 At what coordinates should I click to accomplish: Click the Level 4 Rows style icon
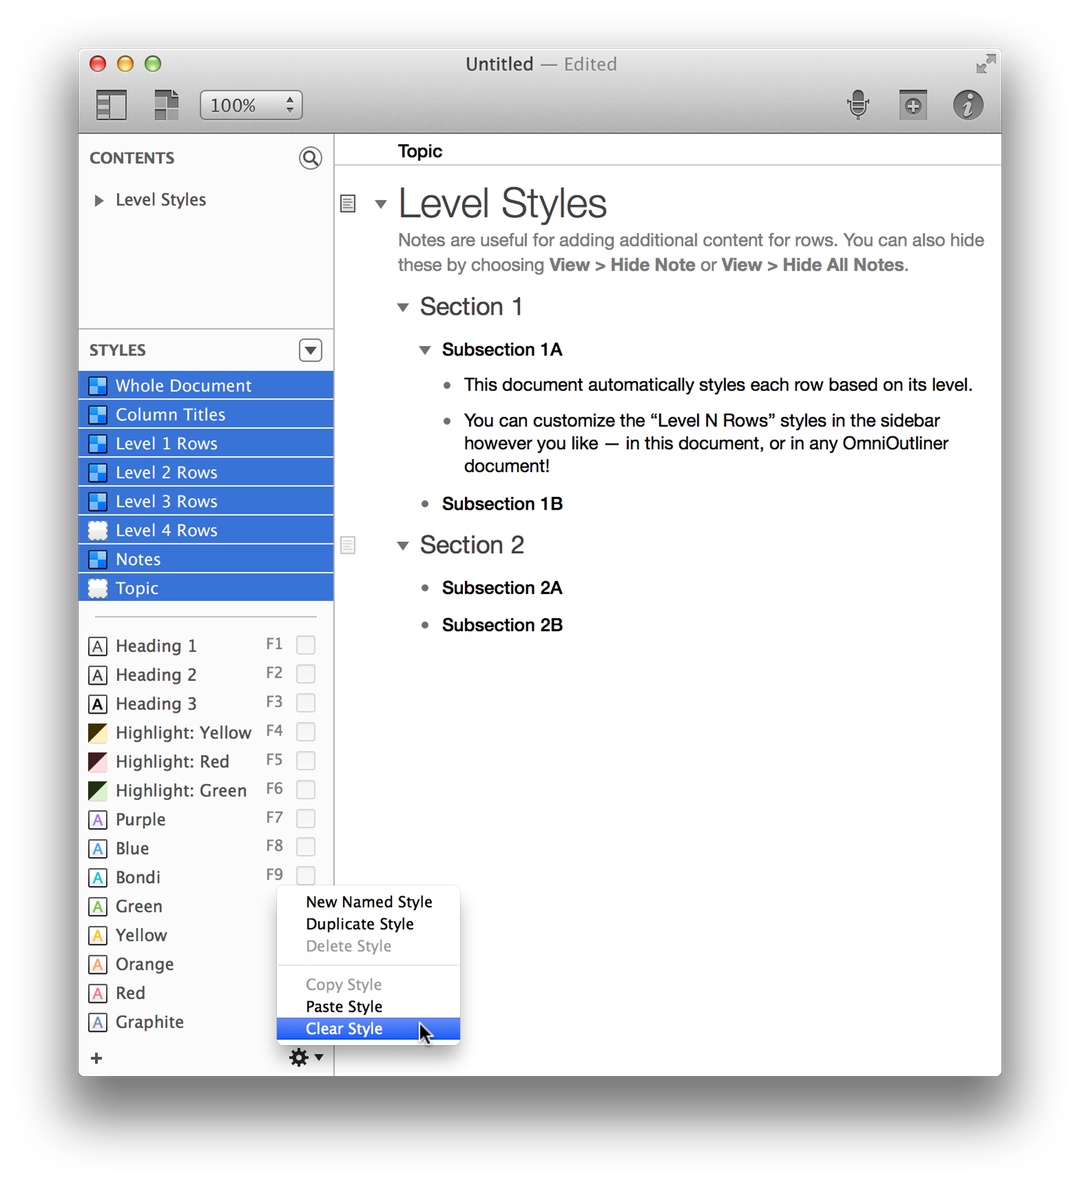coord(98,531)
